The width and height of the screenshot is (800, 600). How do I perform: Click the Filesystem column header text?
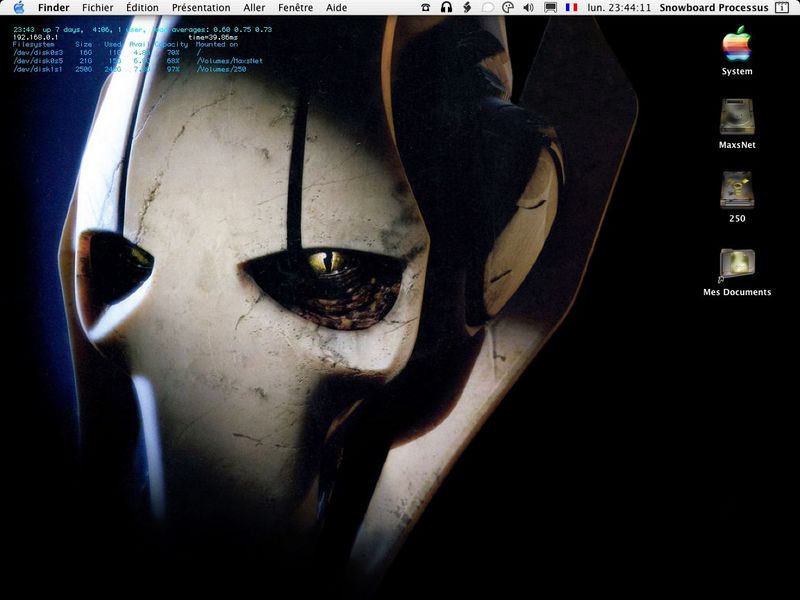coord(33,44)
